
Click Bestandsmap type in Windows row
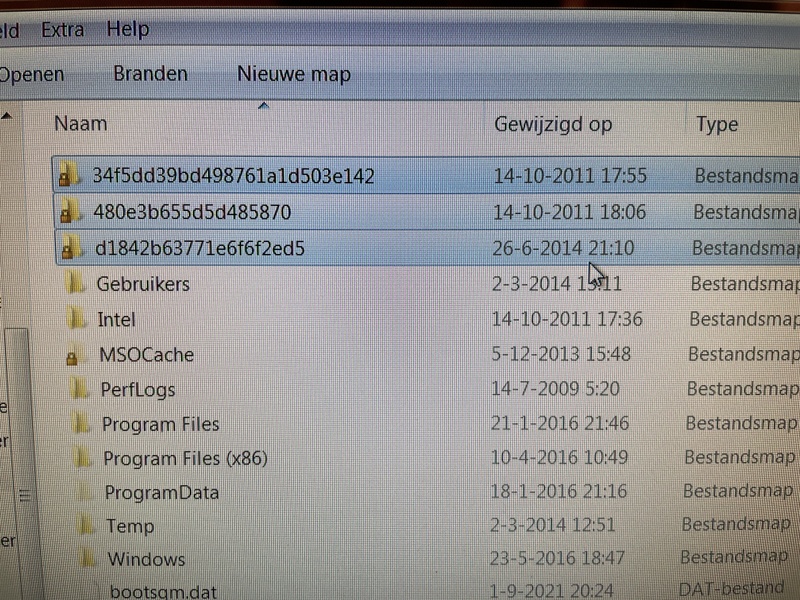coord(734,557)
